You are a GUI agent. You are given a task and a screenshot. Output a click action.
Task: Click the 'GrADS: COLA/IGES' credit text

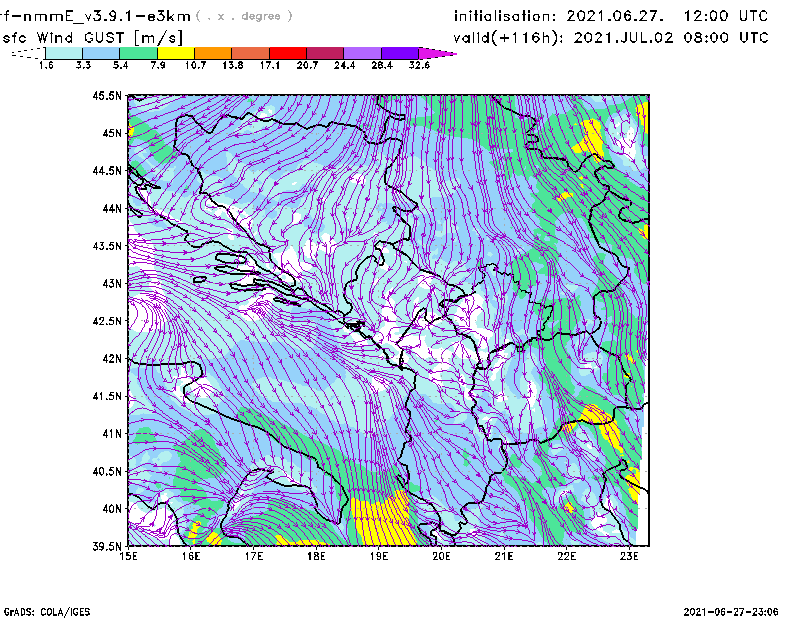pyautogui.click(x=47, y=612)
